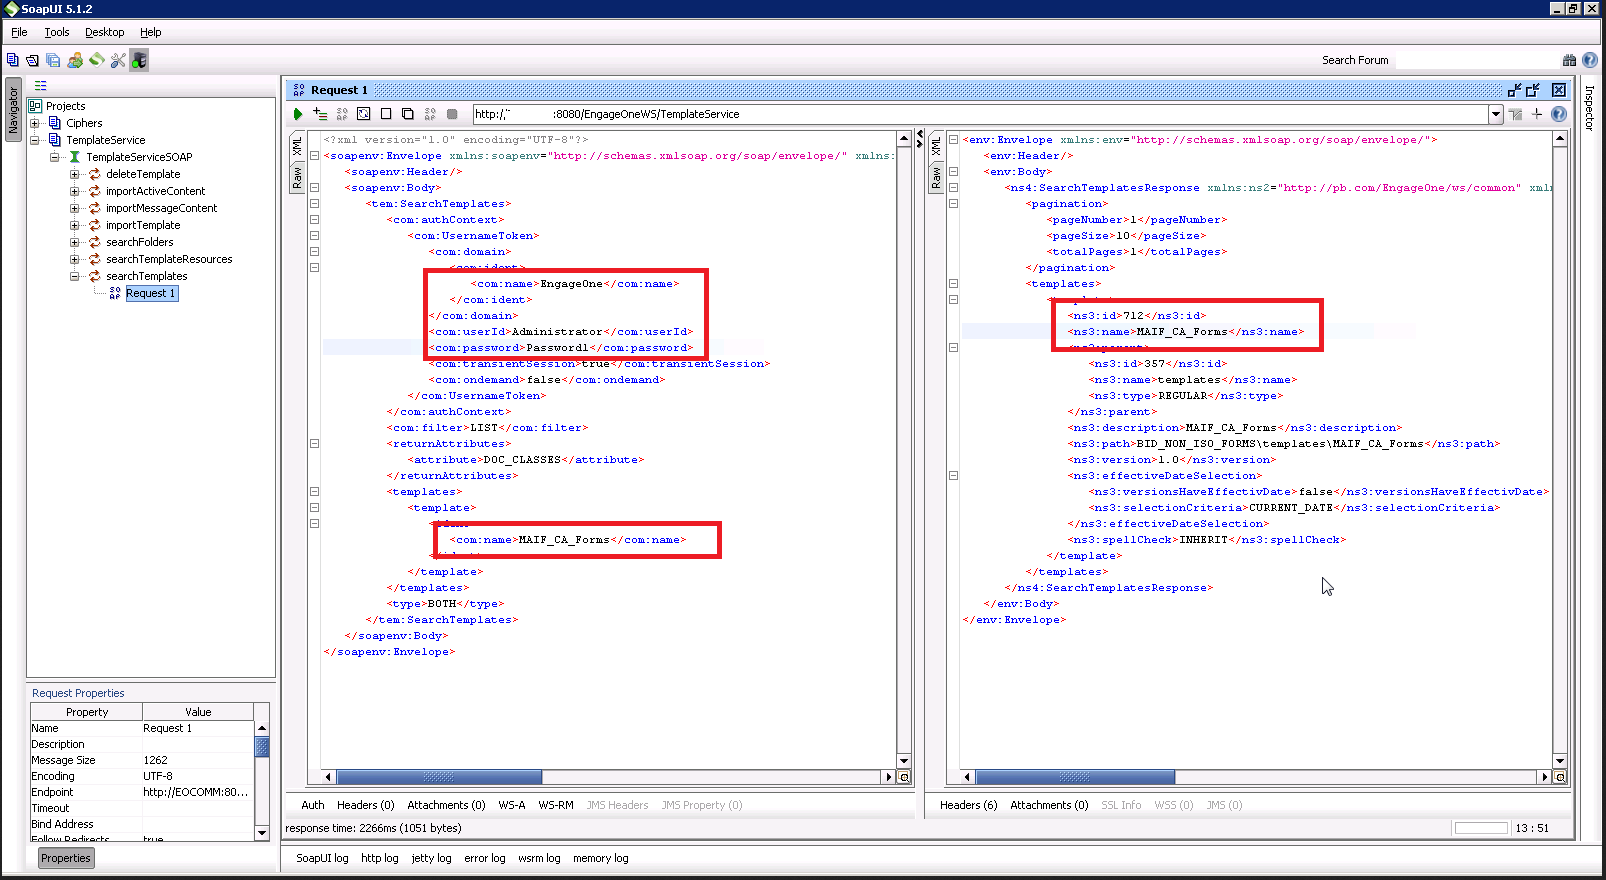Switch response editor to Raw view
Image resolution: width=1606 pixels, height=880 pixels.
click(x=936, y=178)
